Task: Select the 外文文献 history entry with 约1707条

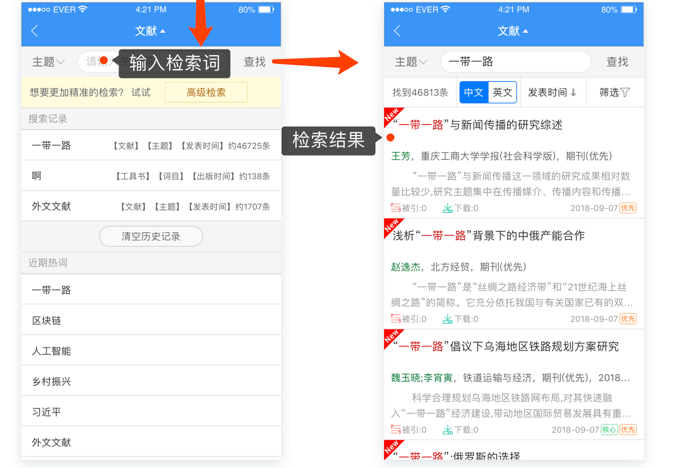Action: coord(151,206)
